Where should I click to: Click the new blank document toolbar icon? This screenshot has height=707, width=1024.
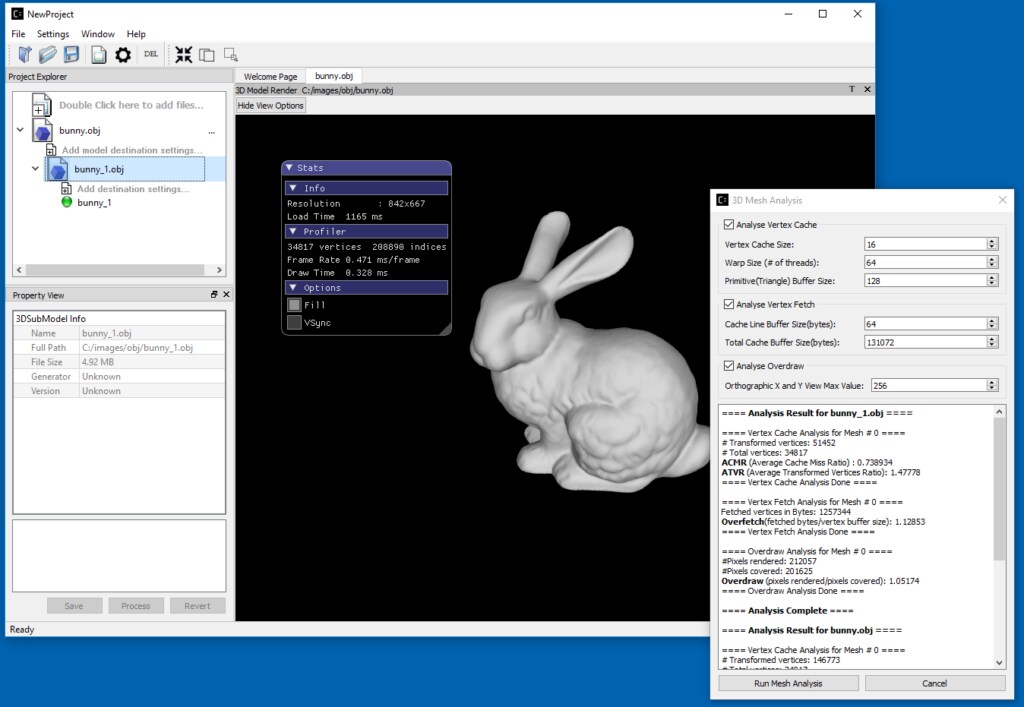pyautogui.click(x=99, y=55)
